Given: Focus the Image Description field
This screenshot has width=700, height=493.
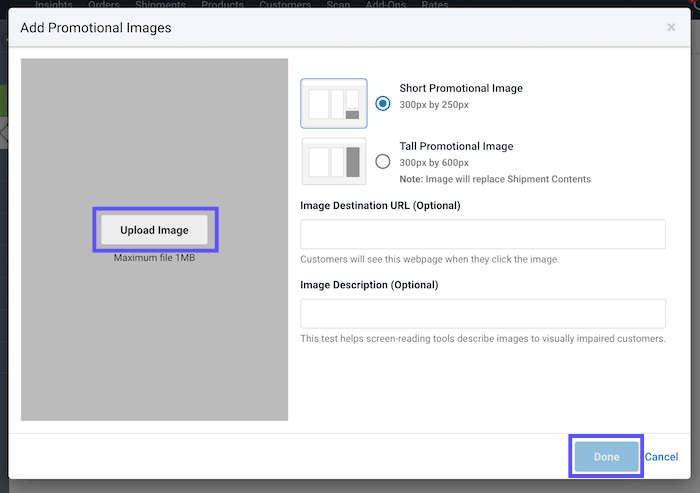Looking at the screenshot, I should tap(483, 313).
